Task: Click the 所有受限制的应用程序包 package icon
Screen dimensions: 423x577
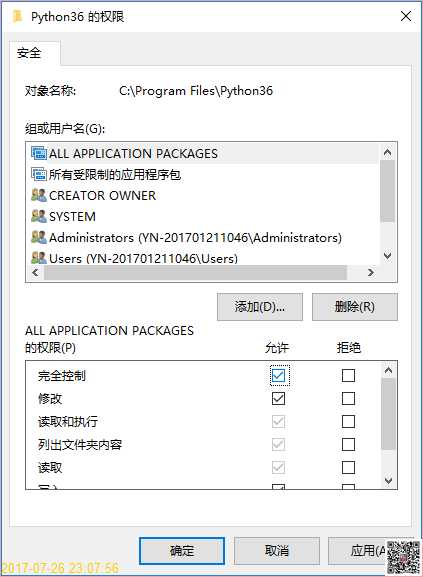Action: tap(39, 174)
